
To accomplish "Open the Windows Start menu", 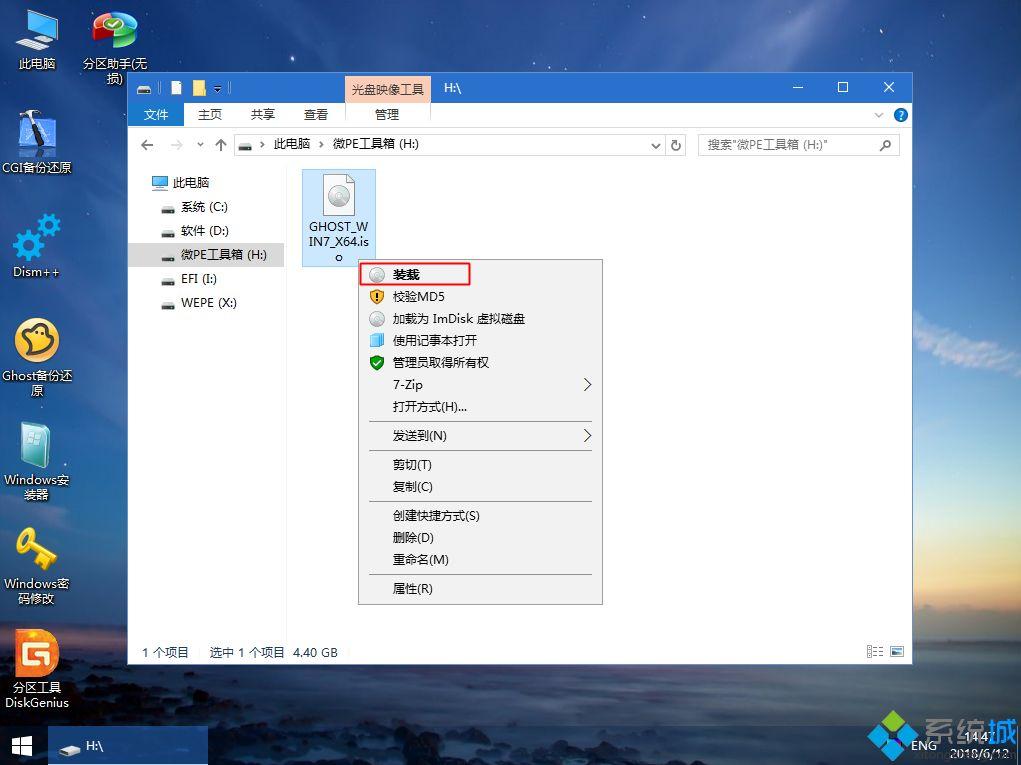I will (20, 745).
